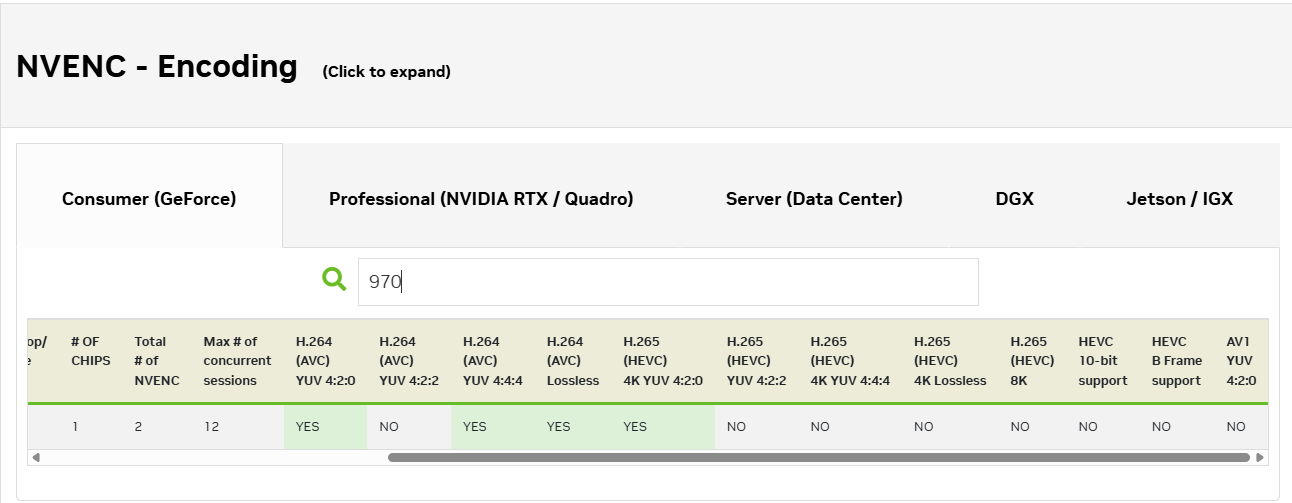
Task: Click the YES cell under H.264 Lossless
Action: pos(558,427)
